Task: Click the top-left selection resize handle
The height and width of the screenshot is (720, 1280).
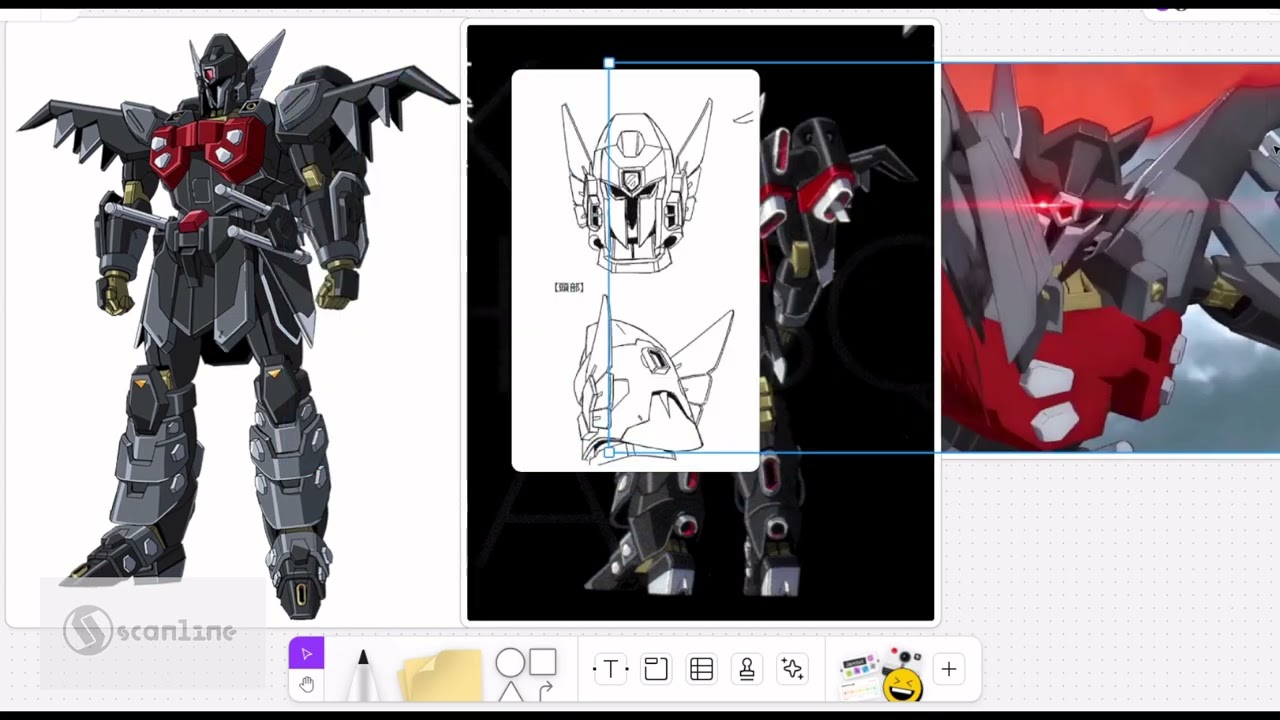Action: pos(609,63)
